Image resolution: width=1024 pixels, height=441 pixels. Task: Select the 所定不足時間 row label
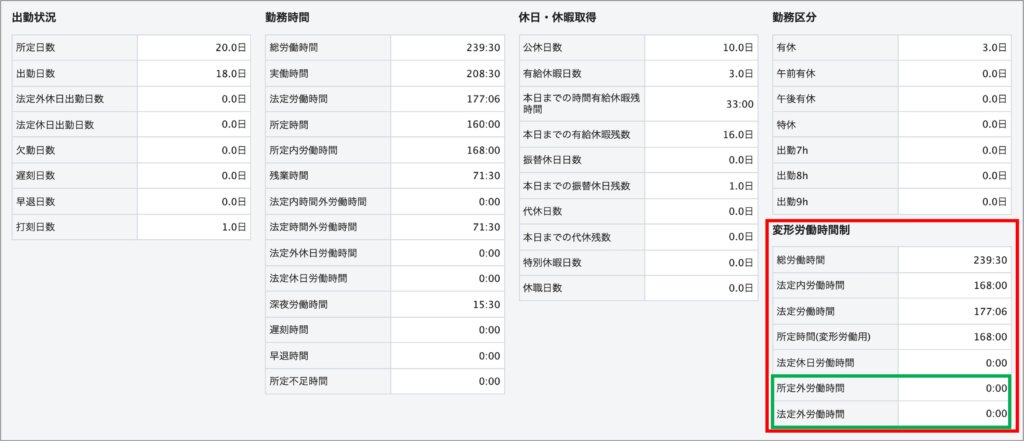(298, 381)
